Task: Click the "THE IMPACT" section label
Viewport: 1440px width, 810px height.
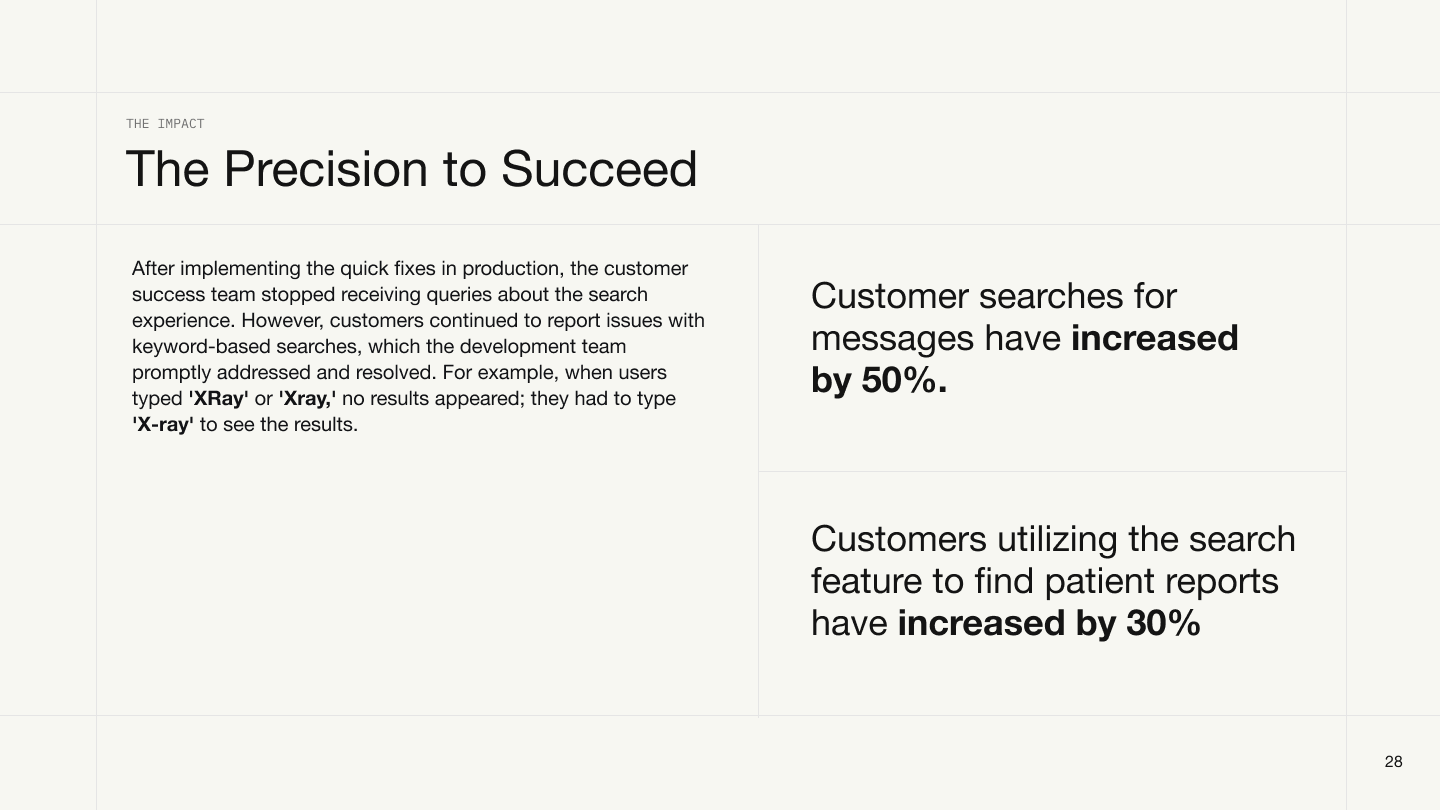Action: (x=165, y=124)
